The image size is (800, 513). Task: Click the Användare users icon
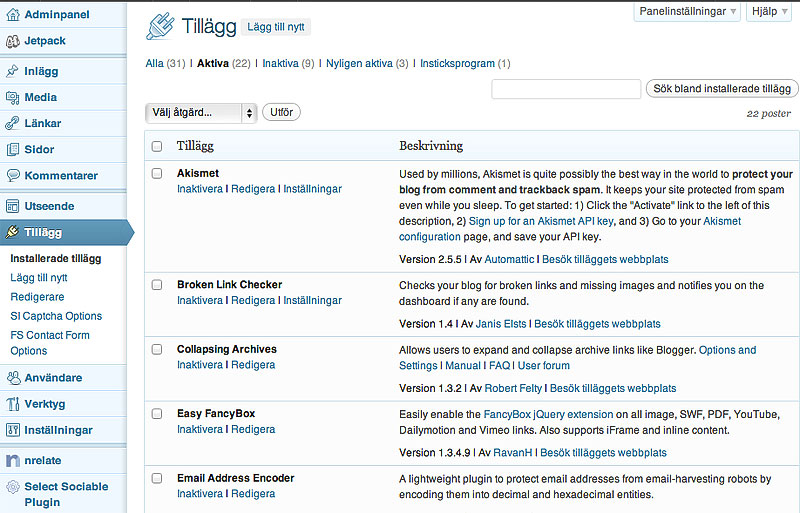pyautogui.click(x=12, y=378)
